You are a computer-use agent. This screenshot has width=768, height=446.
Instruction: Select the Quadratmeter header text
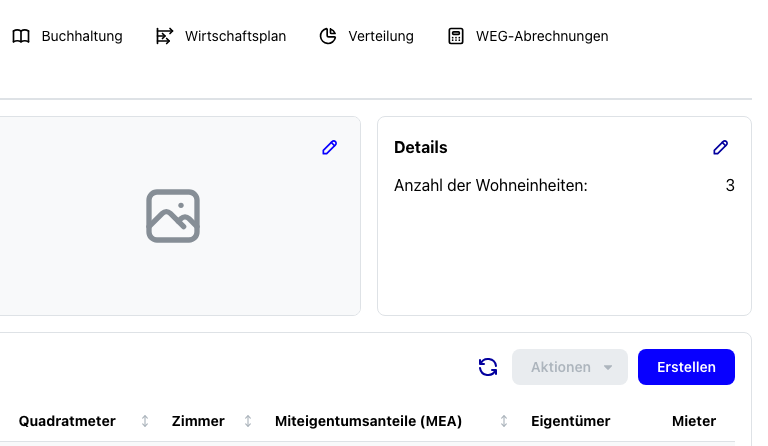[67, 421]
